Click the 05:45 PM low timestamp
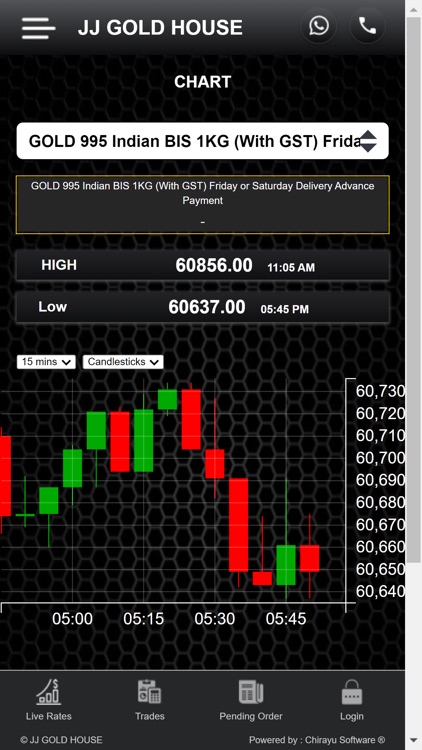422x750 pixels. click(x=284, y=309)
